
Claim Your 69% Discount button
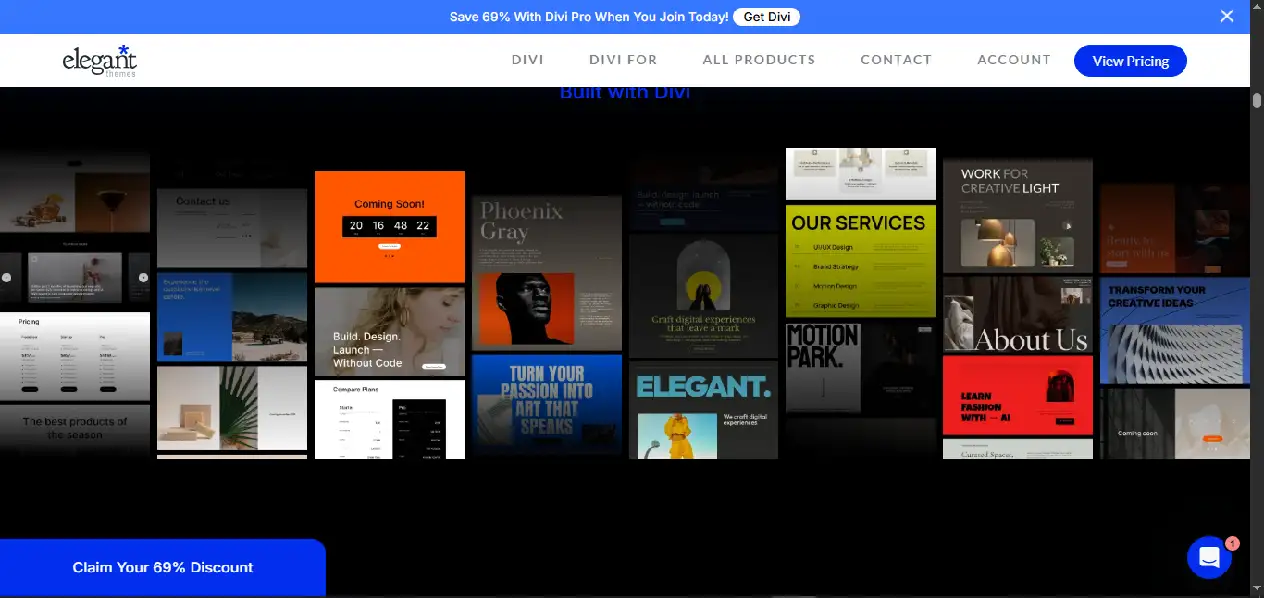click(163, 567)
